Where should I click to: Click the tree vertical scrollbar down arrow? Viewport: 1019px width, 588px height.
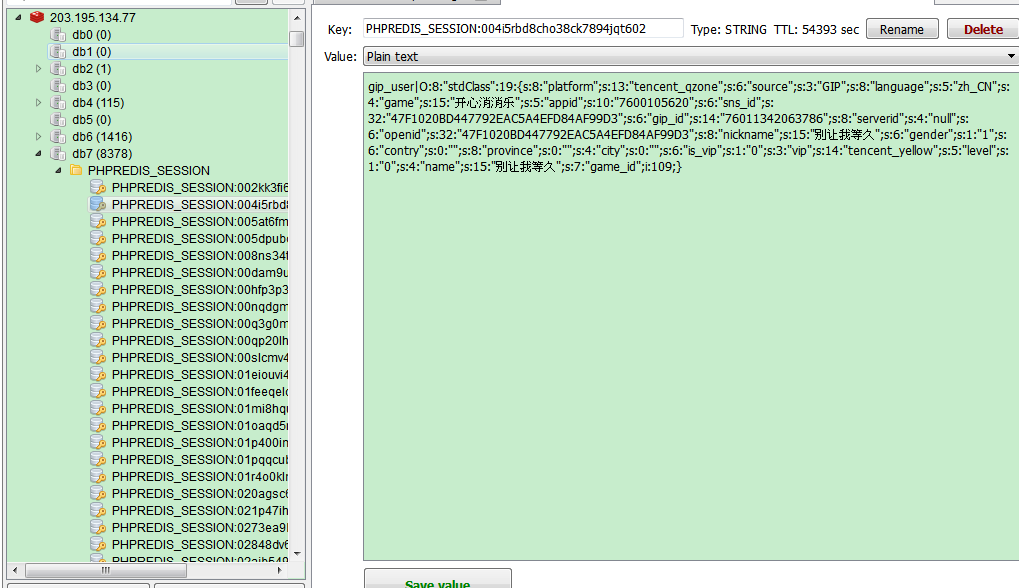pyautogui.click(x=297, y=554)
